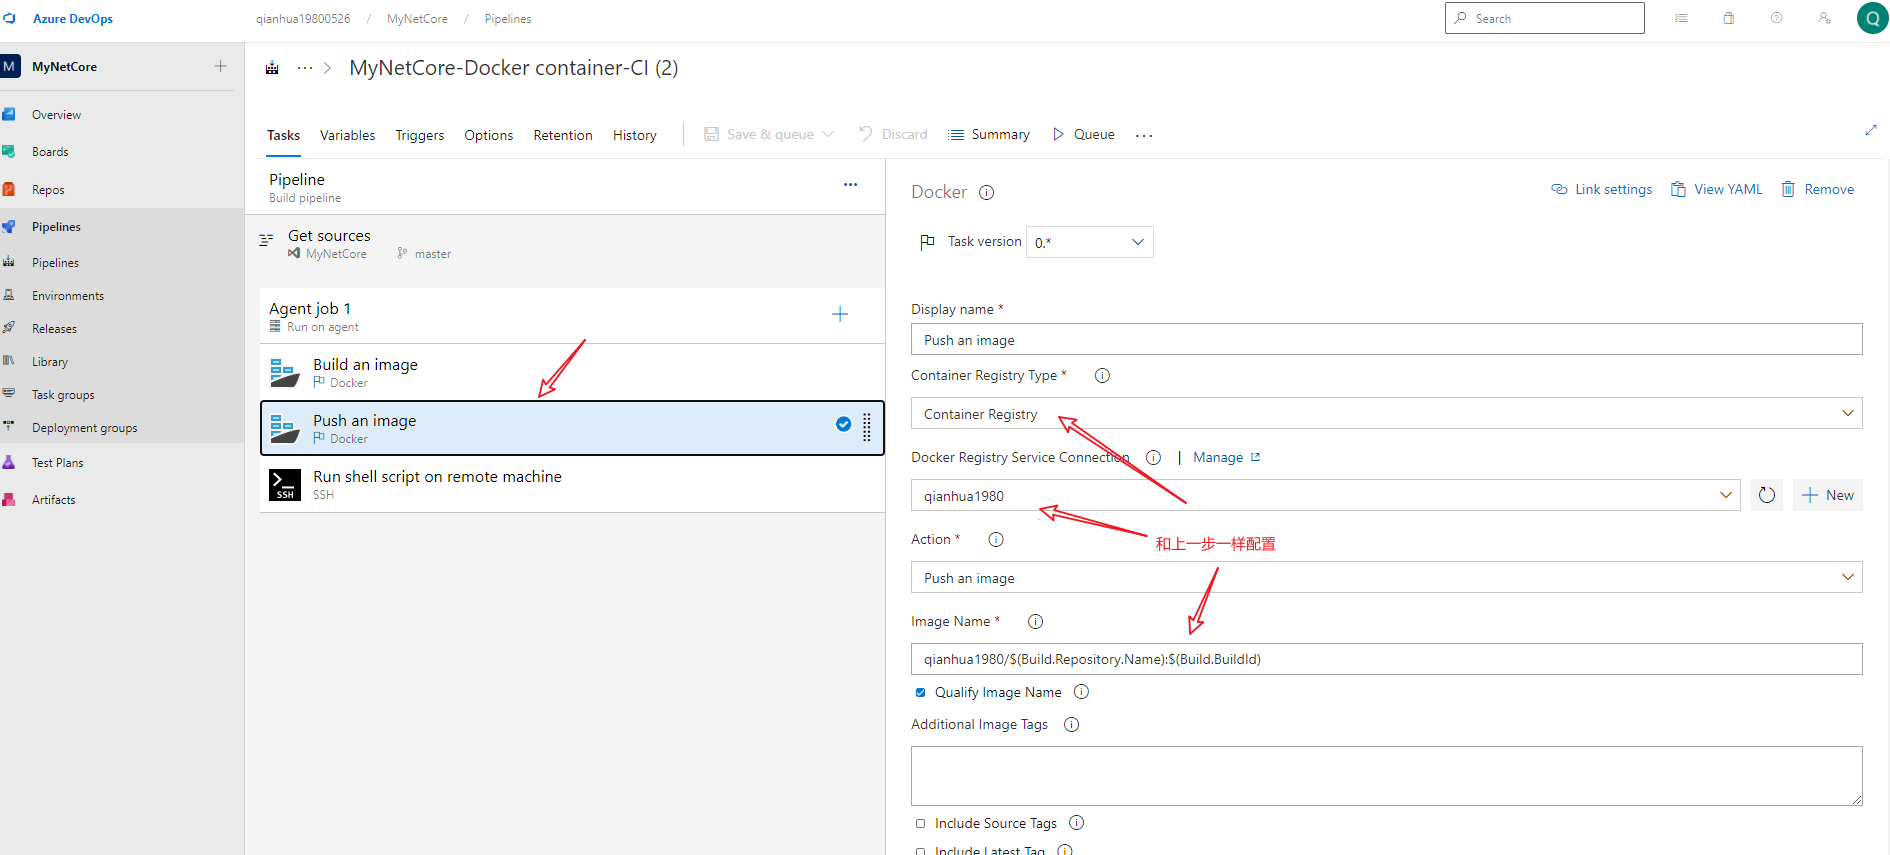Click the refresh service connection icon
This screenshot has height=855, width=1890.
coord(1766,495)
